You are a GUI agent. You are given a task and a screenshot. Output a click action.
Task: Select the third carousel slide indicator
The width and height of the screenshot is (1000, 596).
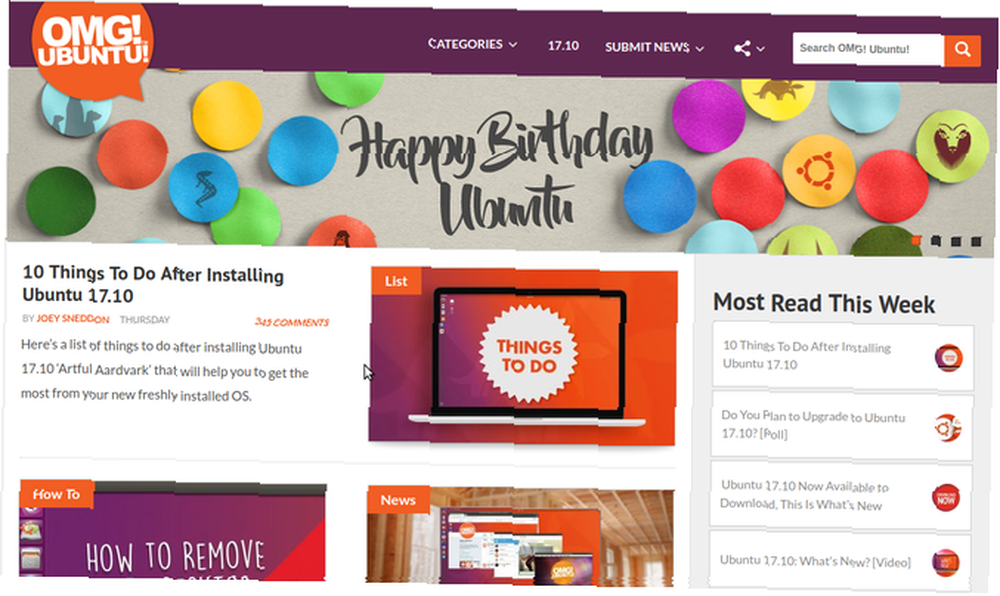[x=955, y=241]
